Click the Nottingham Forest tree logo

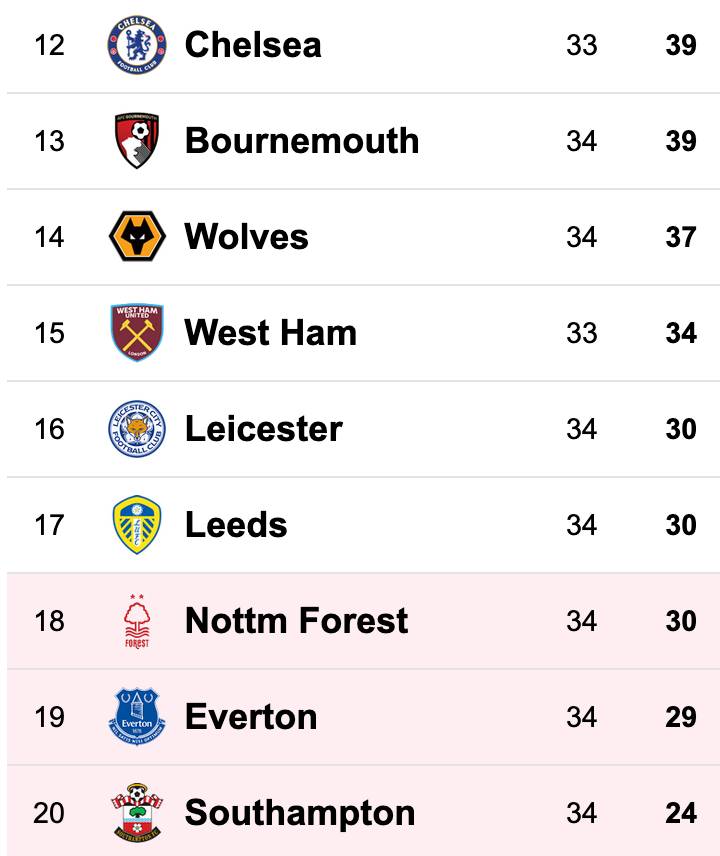(137, 621)
